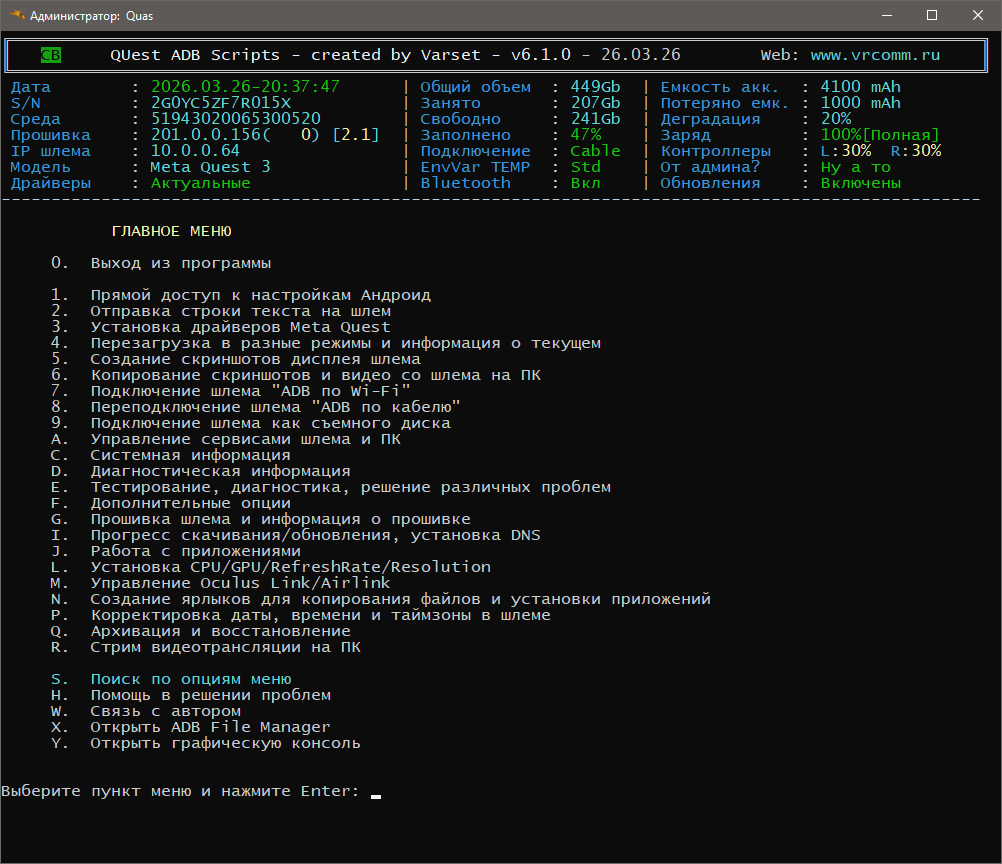Viewport: 1002px width, 864px height.
Task: Click 'Помощь в решении проблем' line
Action: (x=211, y=695)
